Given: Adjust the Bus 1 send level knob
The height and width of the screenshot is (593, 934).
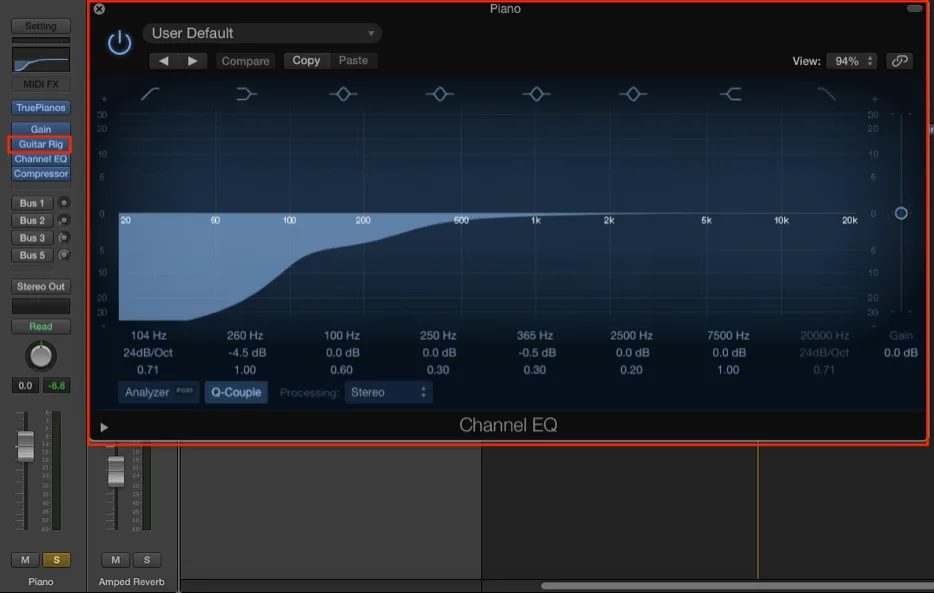Looking at the screenshot, I should coord(63,203).
